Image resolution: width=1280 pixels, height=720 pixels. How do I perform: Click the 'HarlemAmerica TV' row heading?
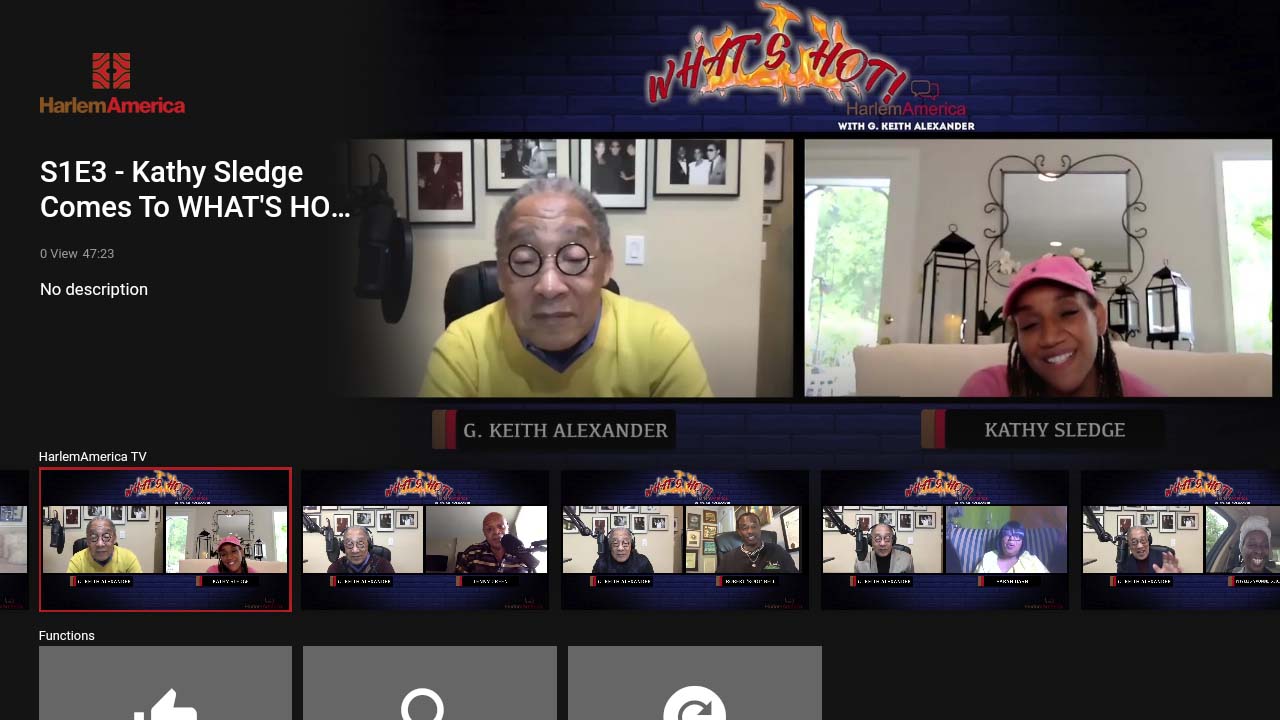93,456
